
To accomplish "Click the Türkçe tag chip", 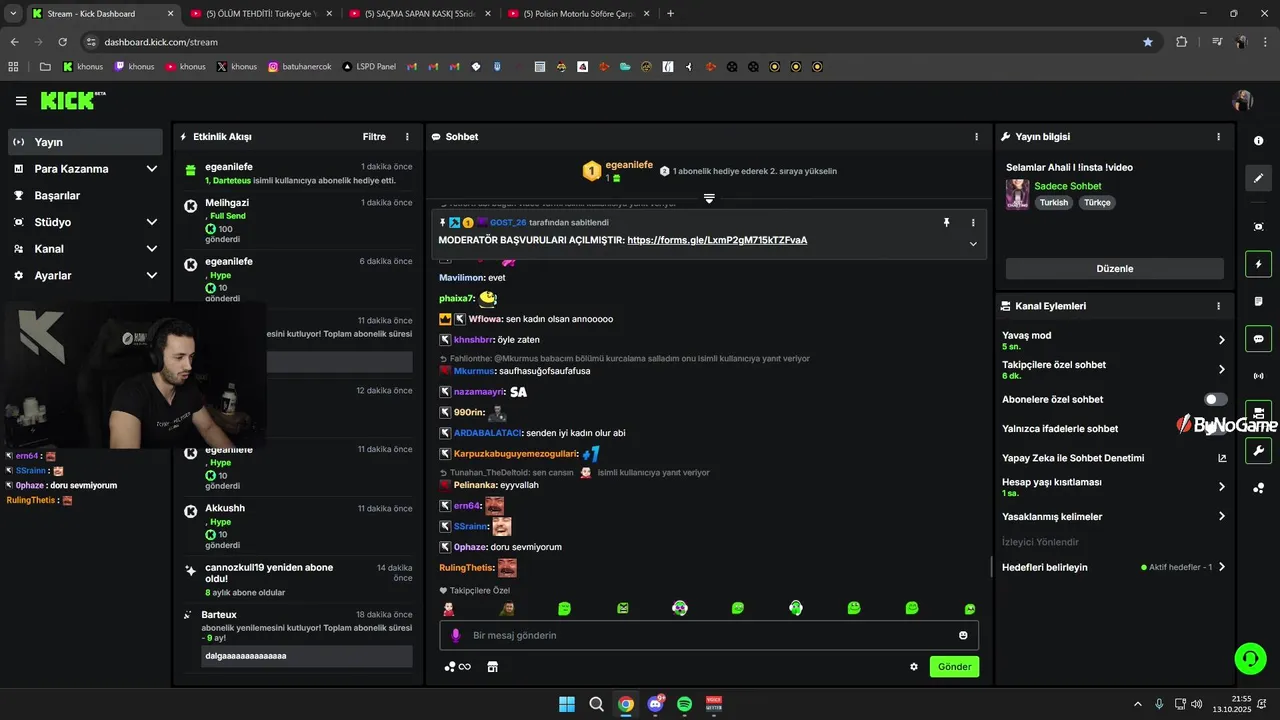I will pyautogui.click(x=1097, y=202).
